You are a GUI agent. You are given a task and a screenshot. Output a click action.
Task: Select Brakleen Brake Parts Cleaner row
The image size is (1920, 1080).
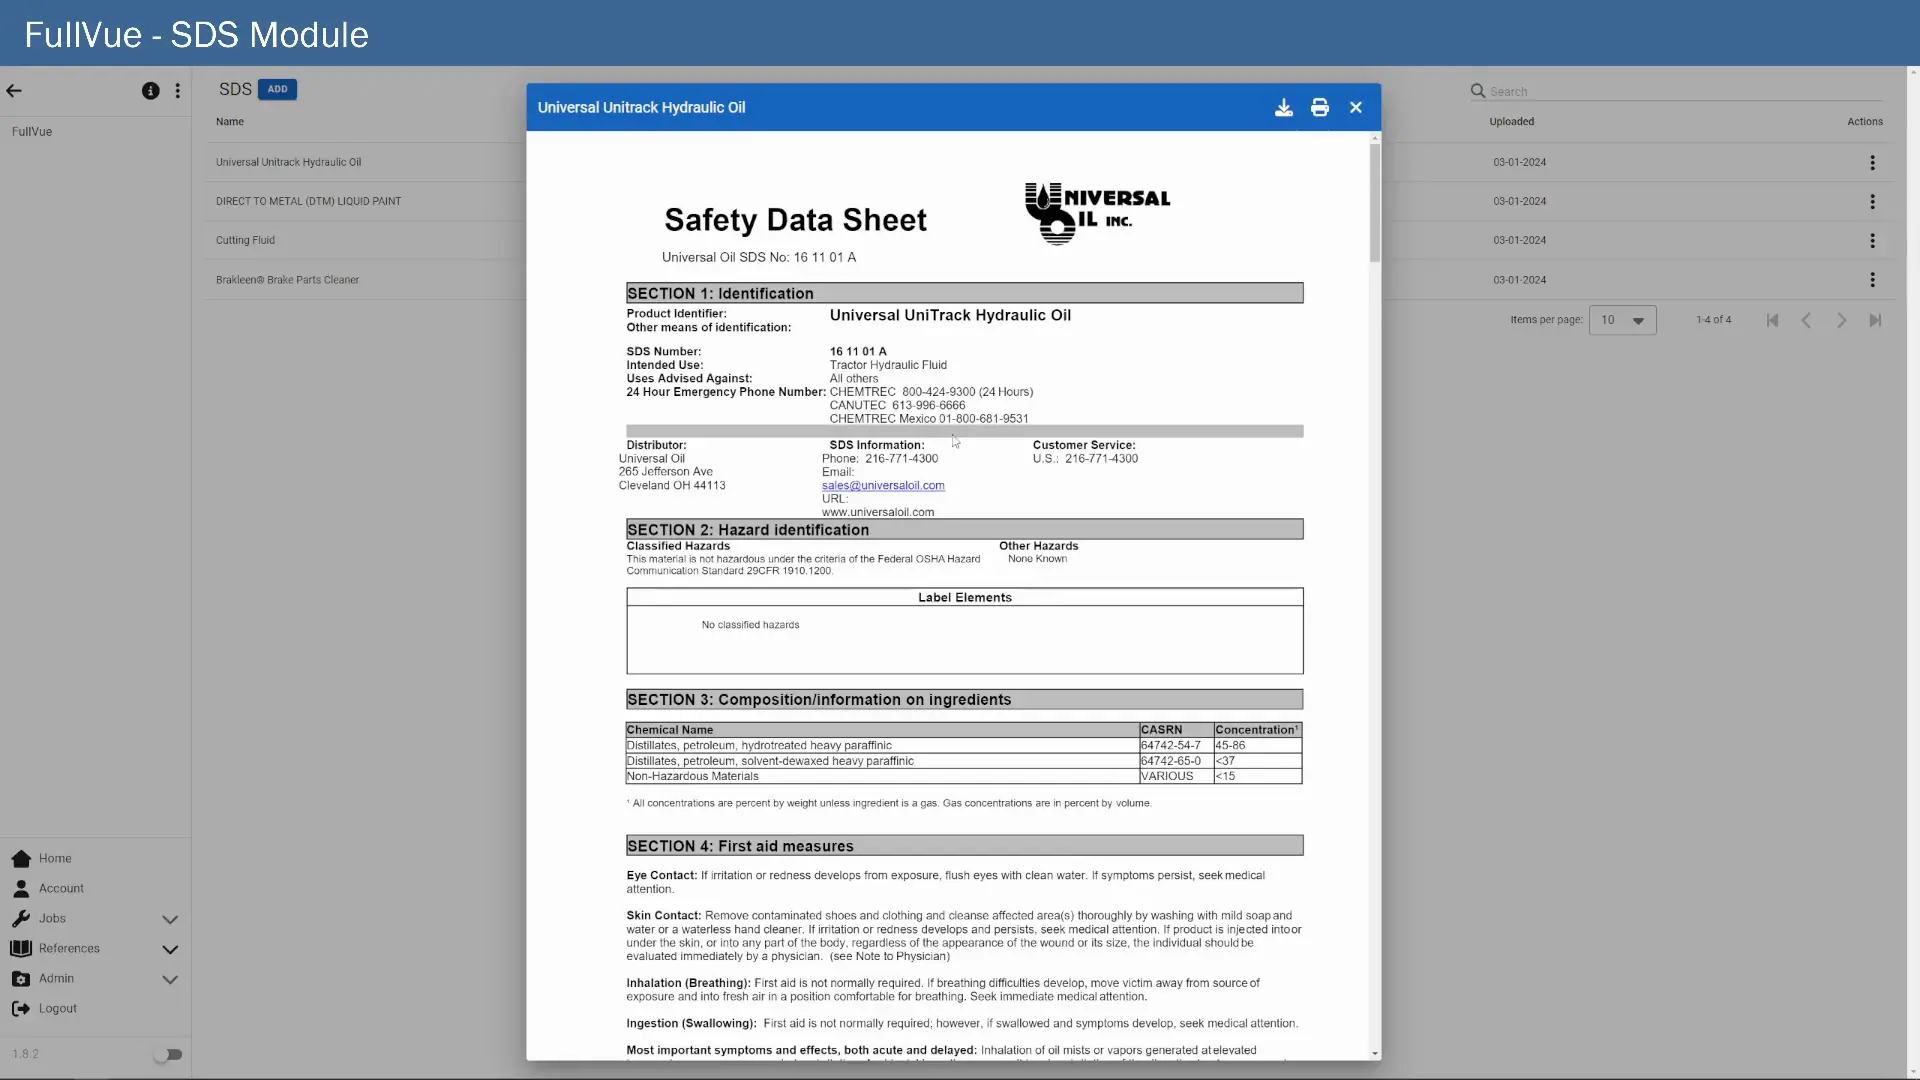364,280
